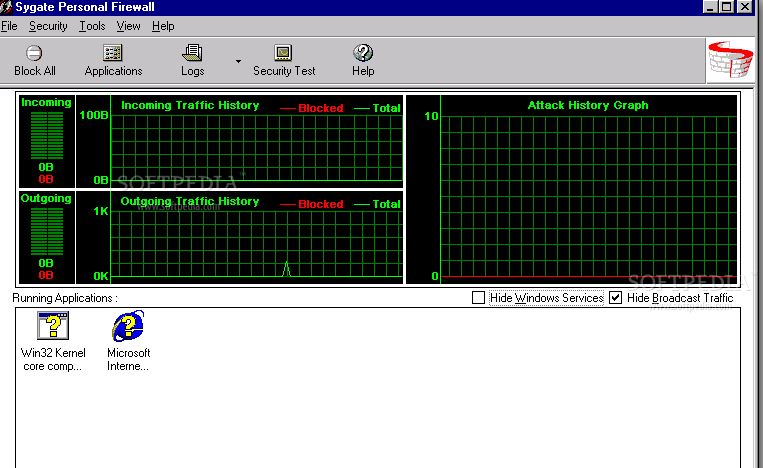Click the Attack History Graph

[572, 189]
